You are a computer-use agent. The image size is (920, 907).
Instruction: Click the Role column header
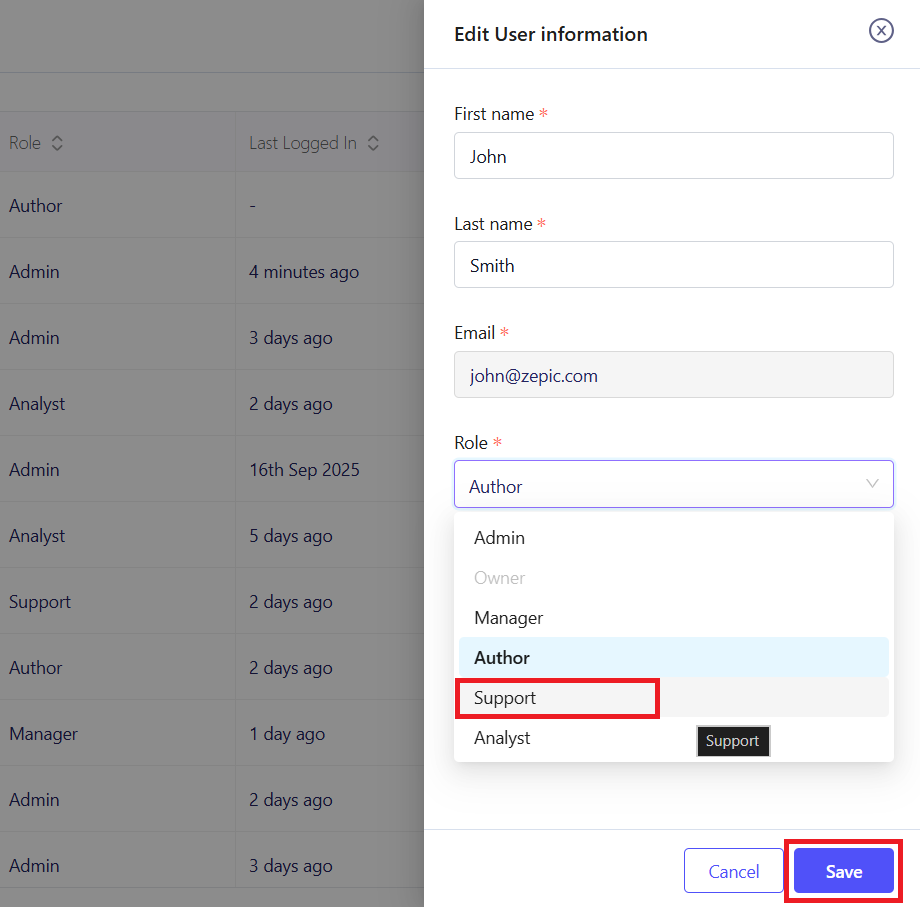coord(25,143)
